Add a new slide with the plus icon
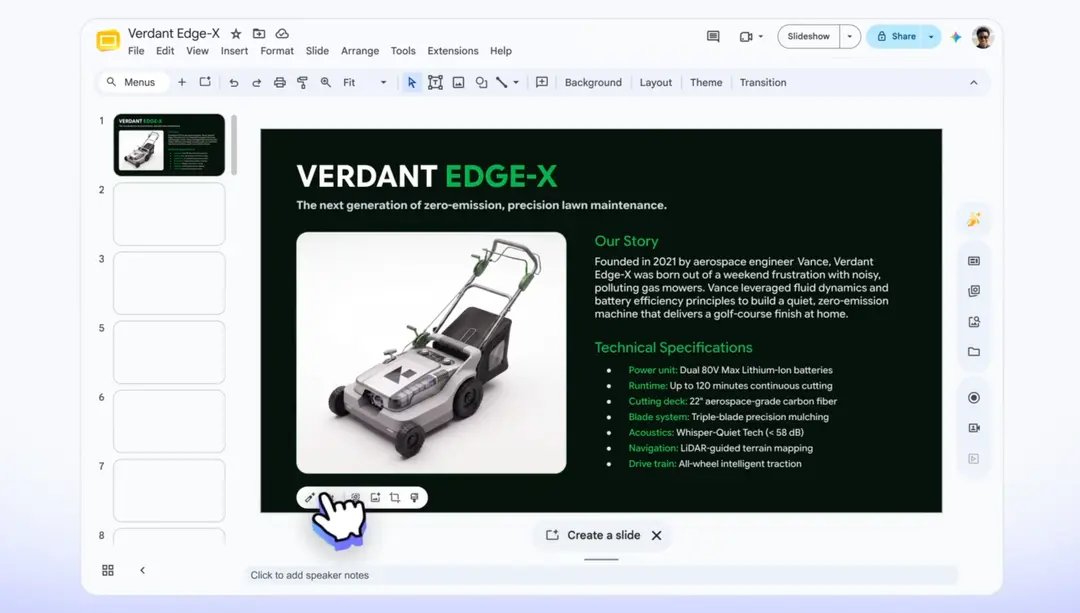1080x613 pixels. pyautogui.click(x=182, y=83)
